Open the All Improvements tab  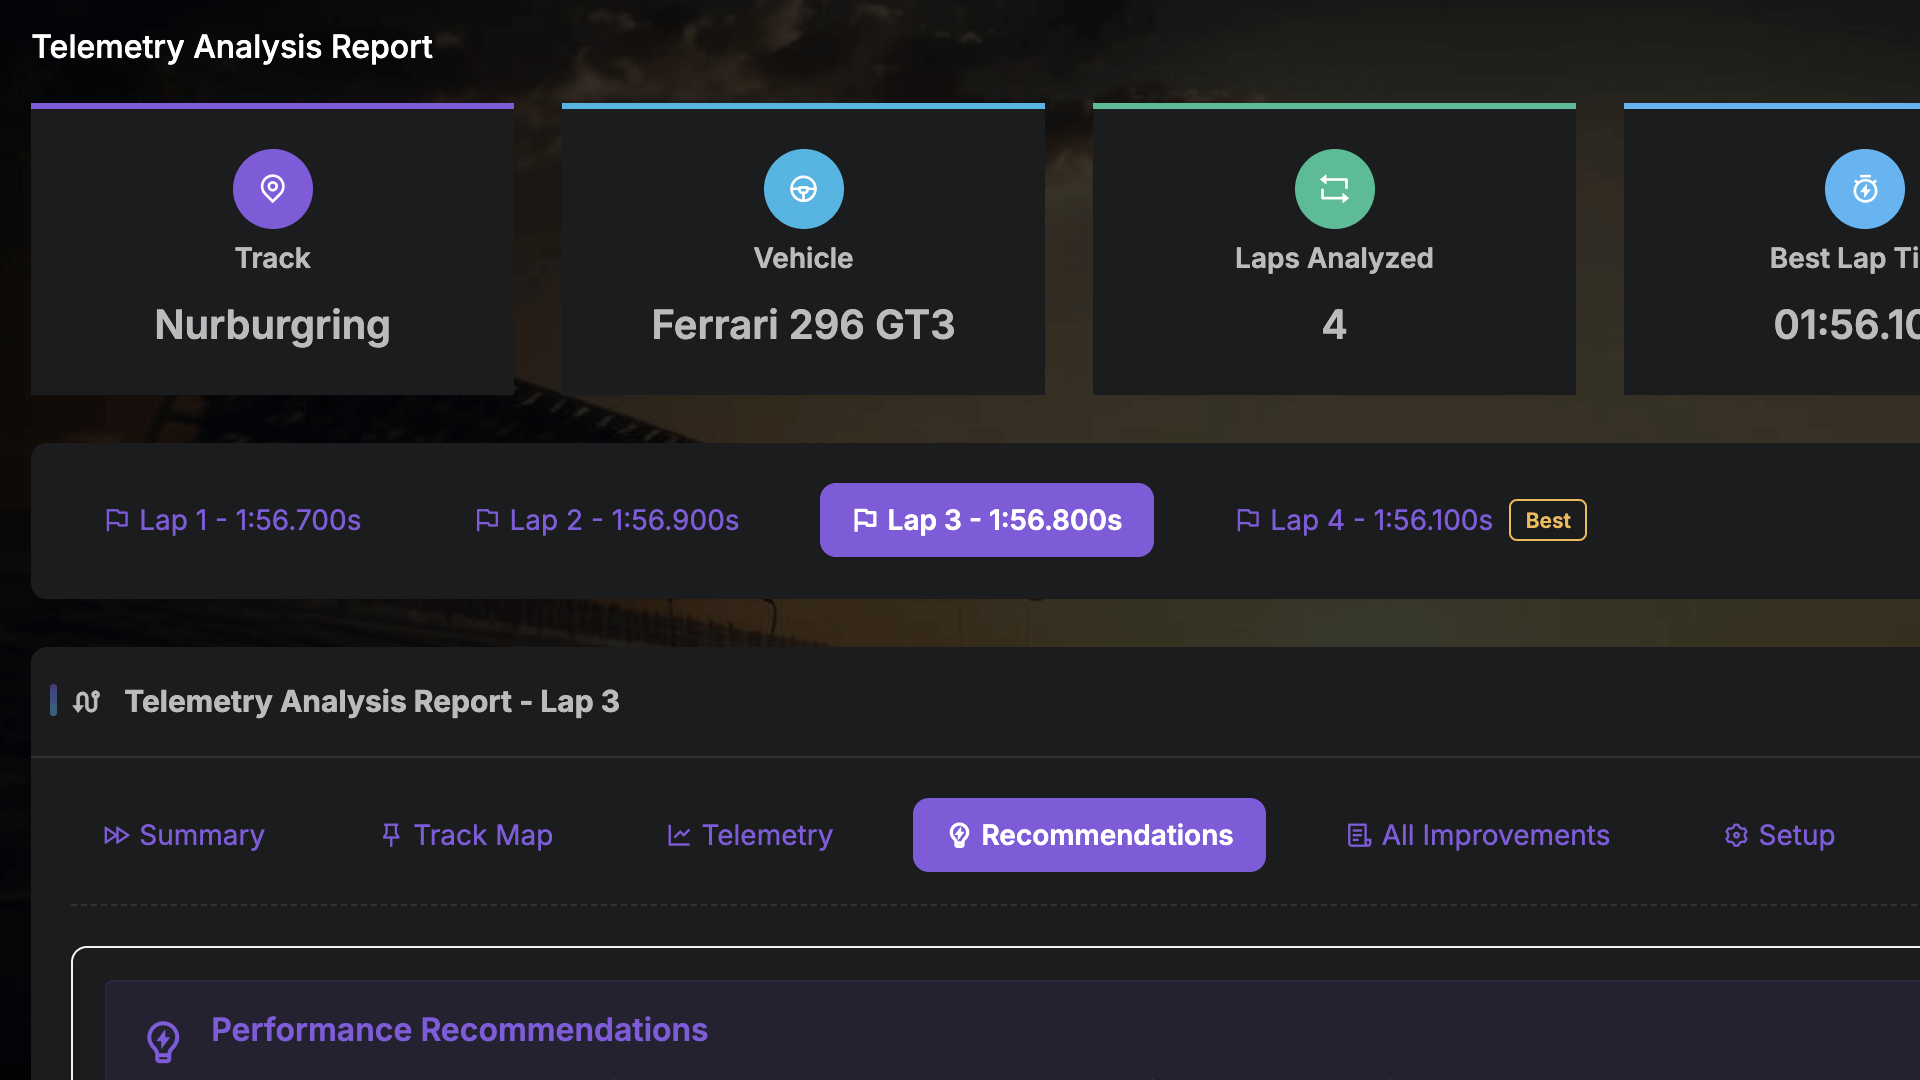click(1478, 835)
